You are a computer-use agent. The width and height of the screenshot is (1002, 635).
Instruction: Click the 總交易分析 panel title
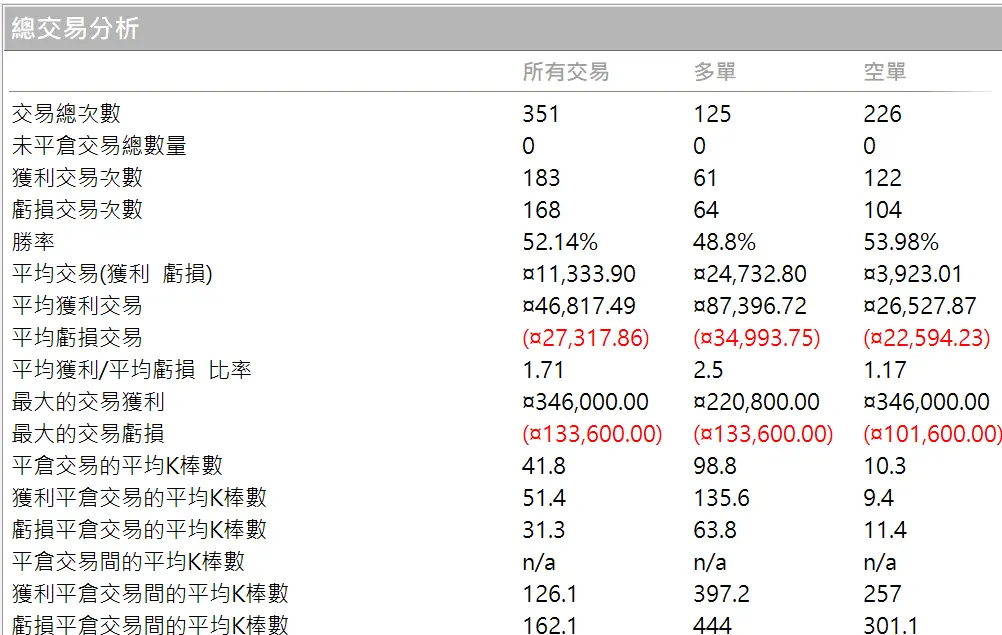(75, 29)
